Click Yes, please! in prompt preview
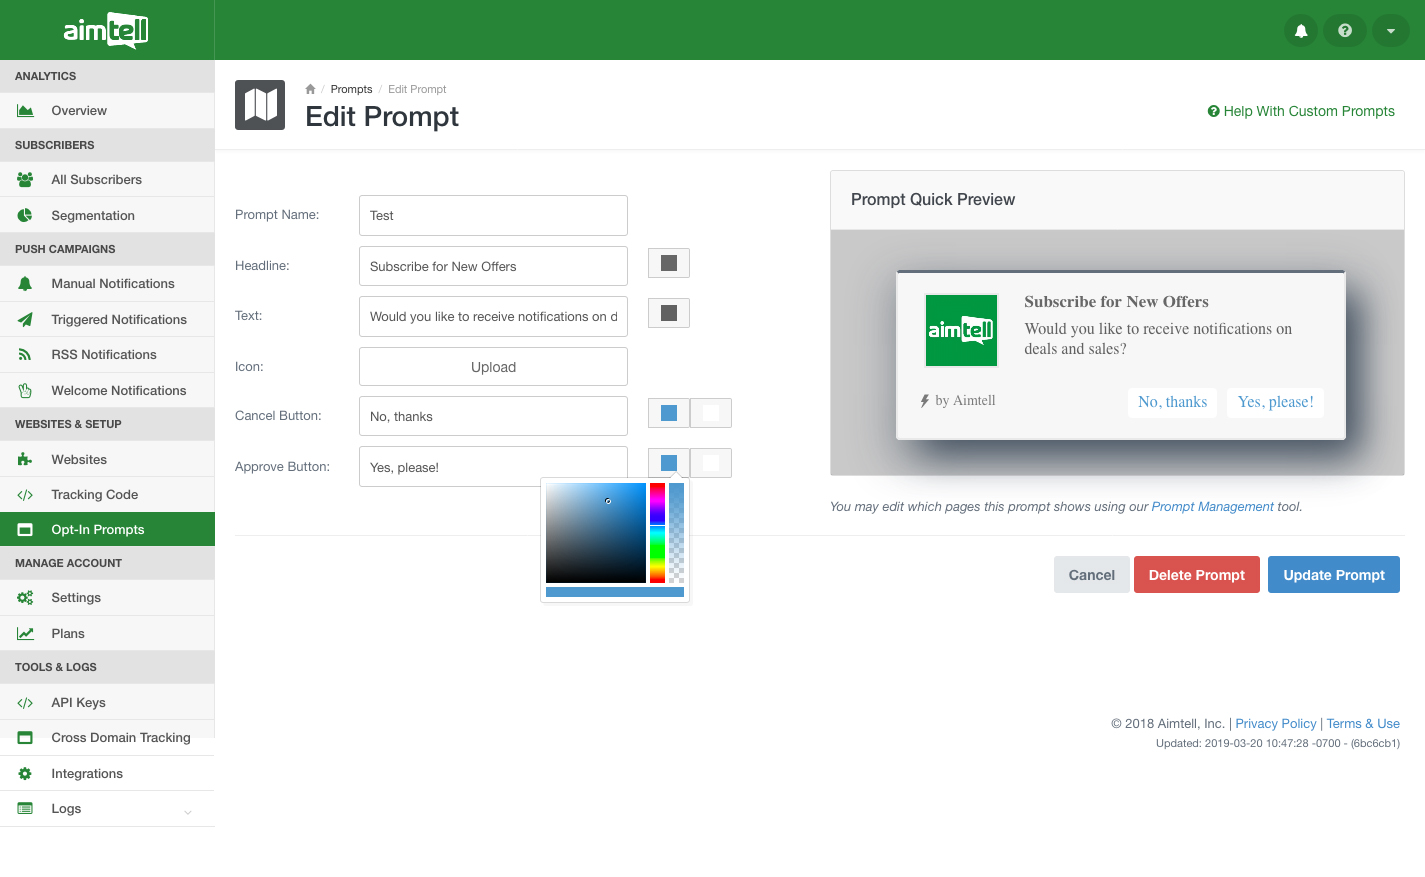 pos(1276,402)
